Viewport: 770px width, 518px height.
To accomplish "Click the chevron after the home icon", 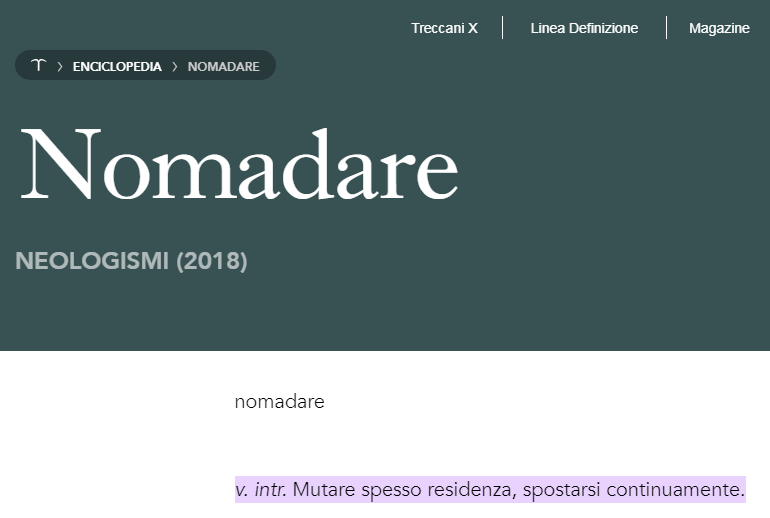I will coord(60,66).
